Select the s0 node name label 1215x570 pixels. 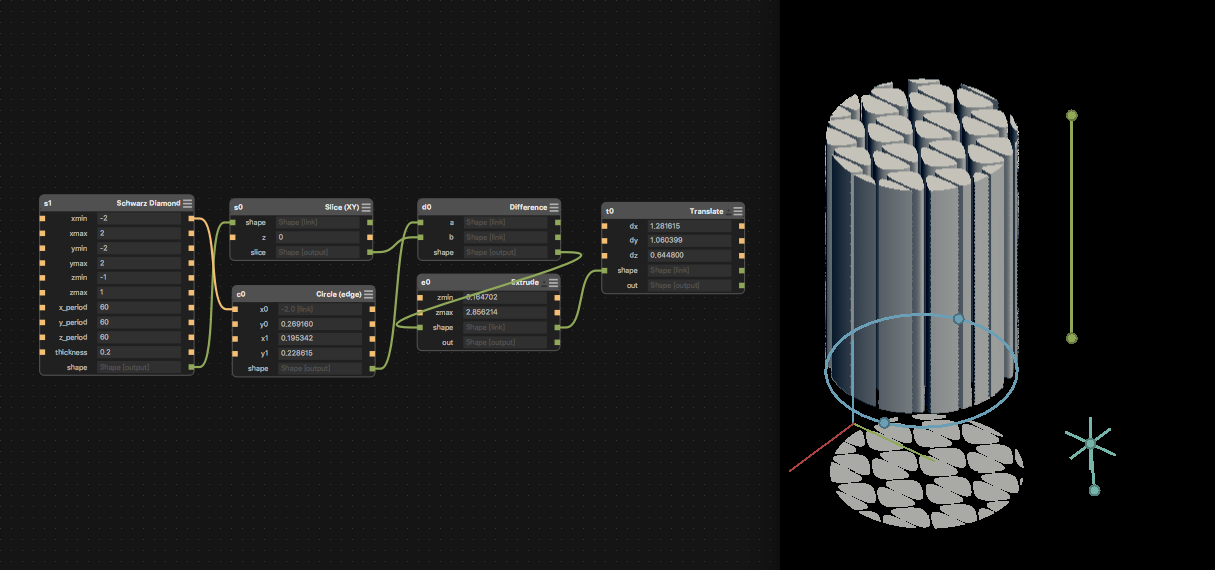(238, 207)
